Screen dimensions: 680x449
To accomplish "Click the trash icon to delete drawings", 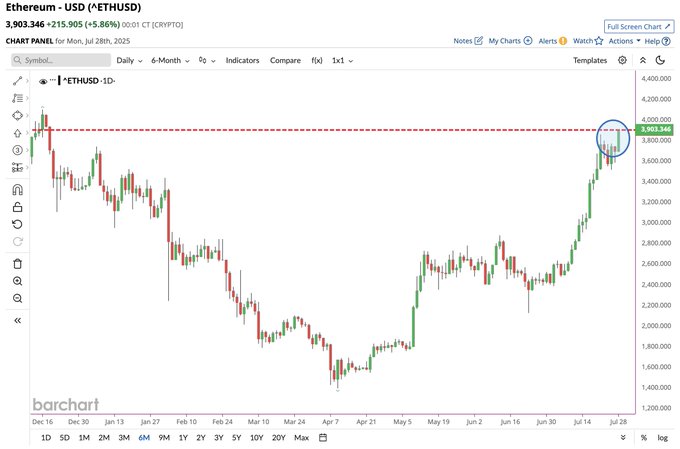I will [x=17, y=263].
